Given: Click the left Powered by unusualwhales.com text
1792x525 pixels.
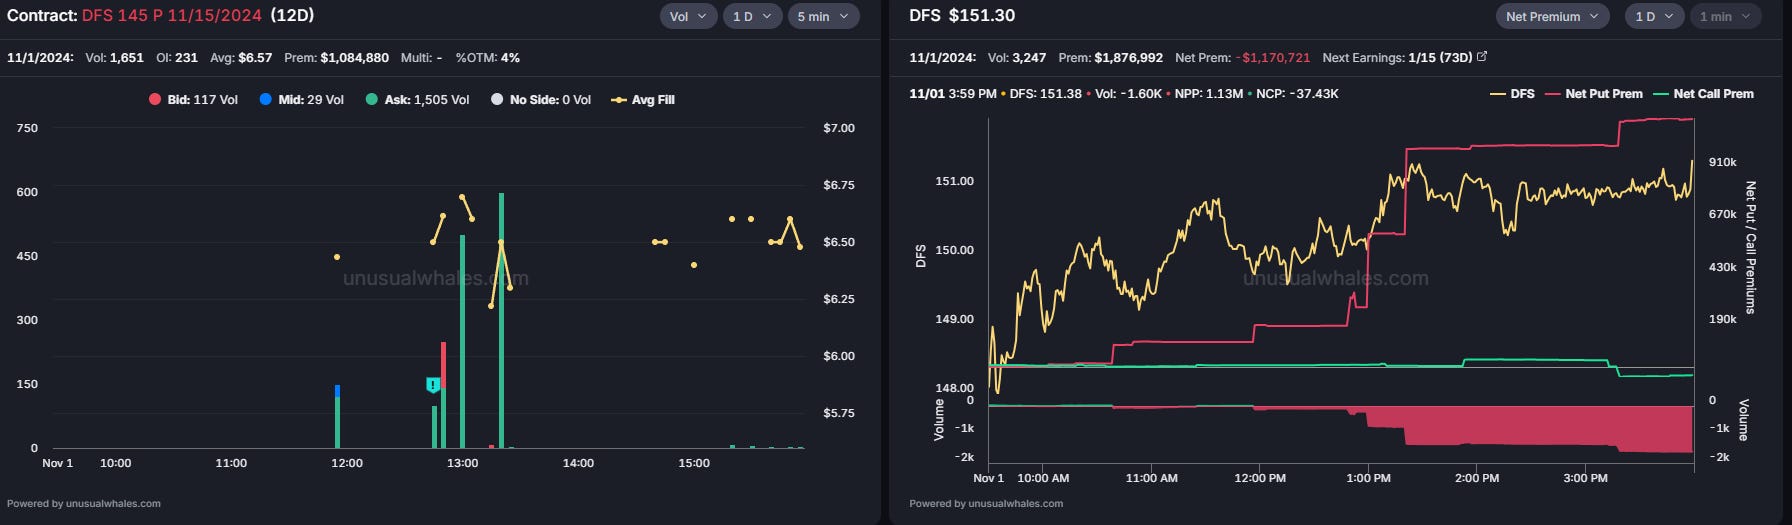Looking at the screenshot, I should pyautogui.click(x=84, y=504).
